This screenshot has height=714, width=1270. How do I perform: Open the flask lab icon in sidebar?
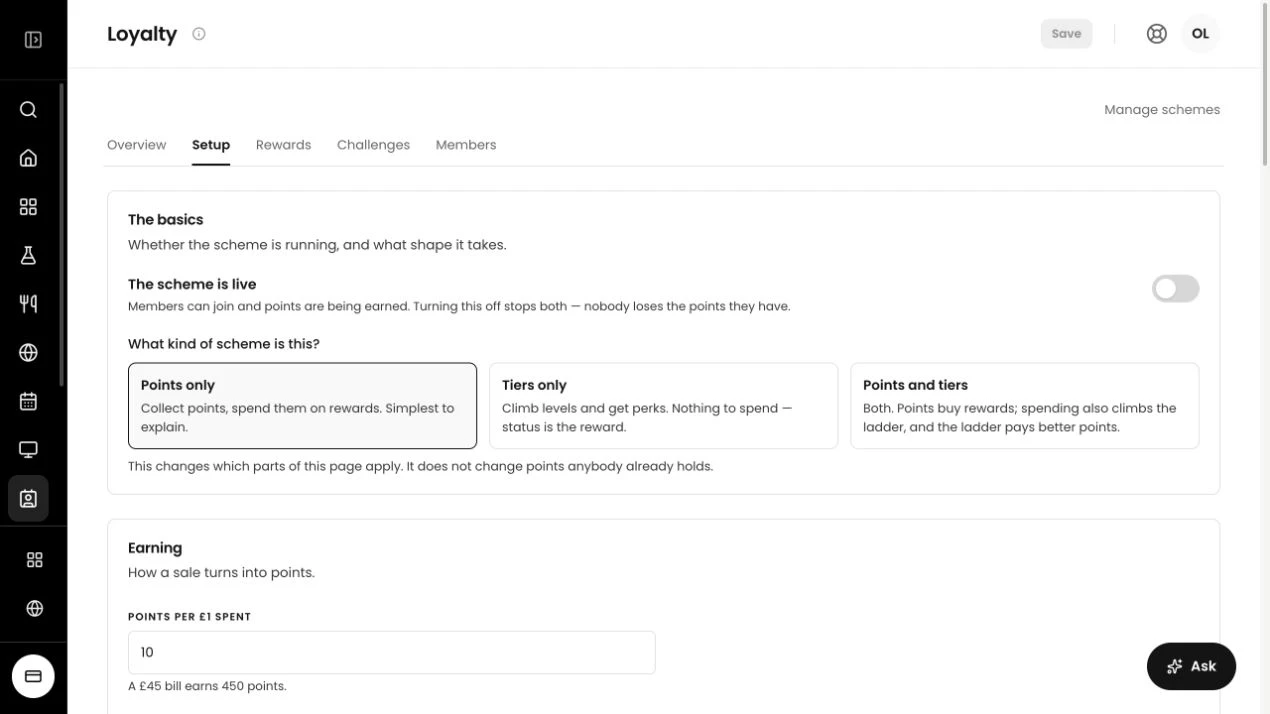click(28, 255)
